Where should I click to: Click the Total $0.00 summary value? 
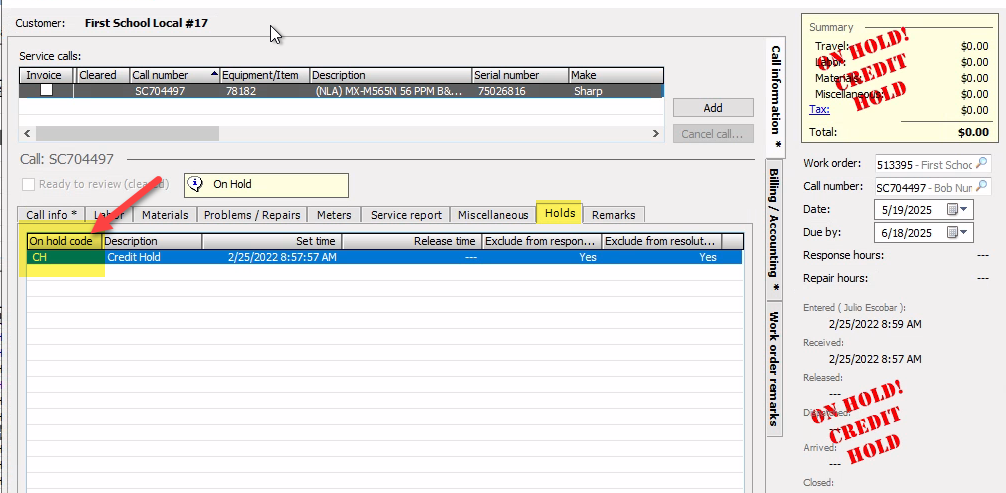(973, 132)
